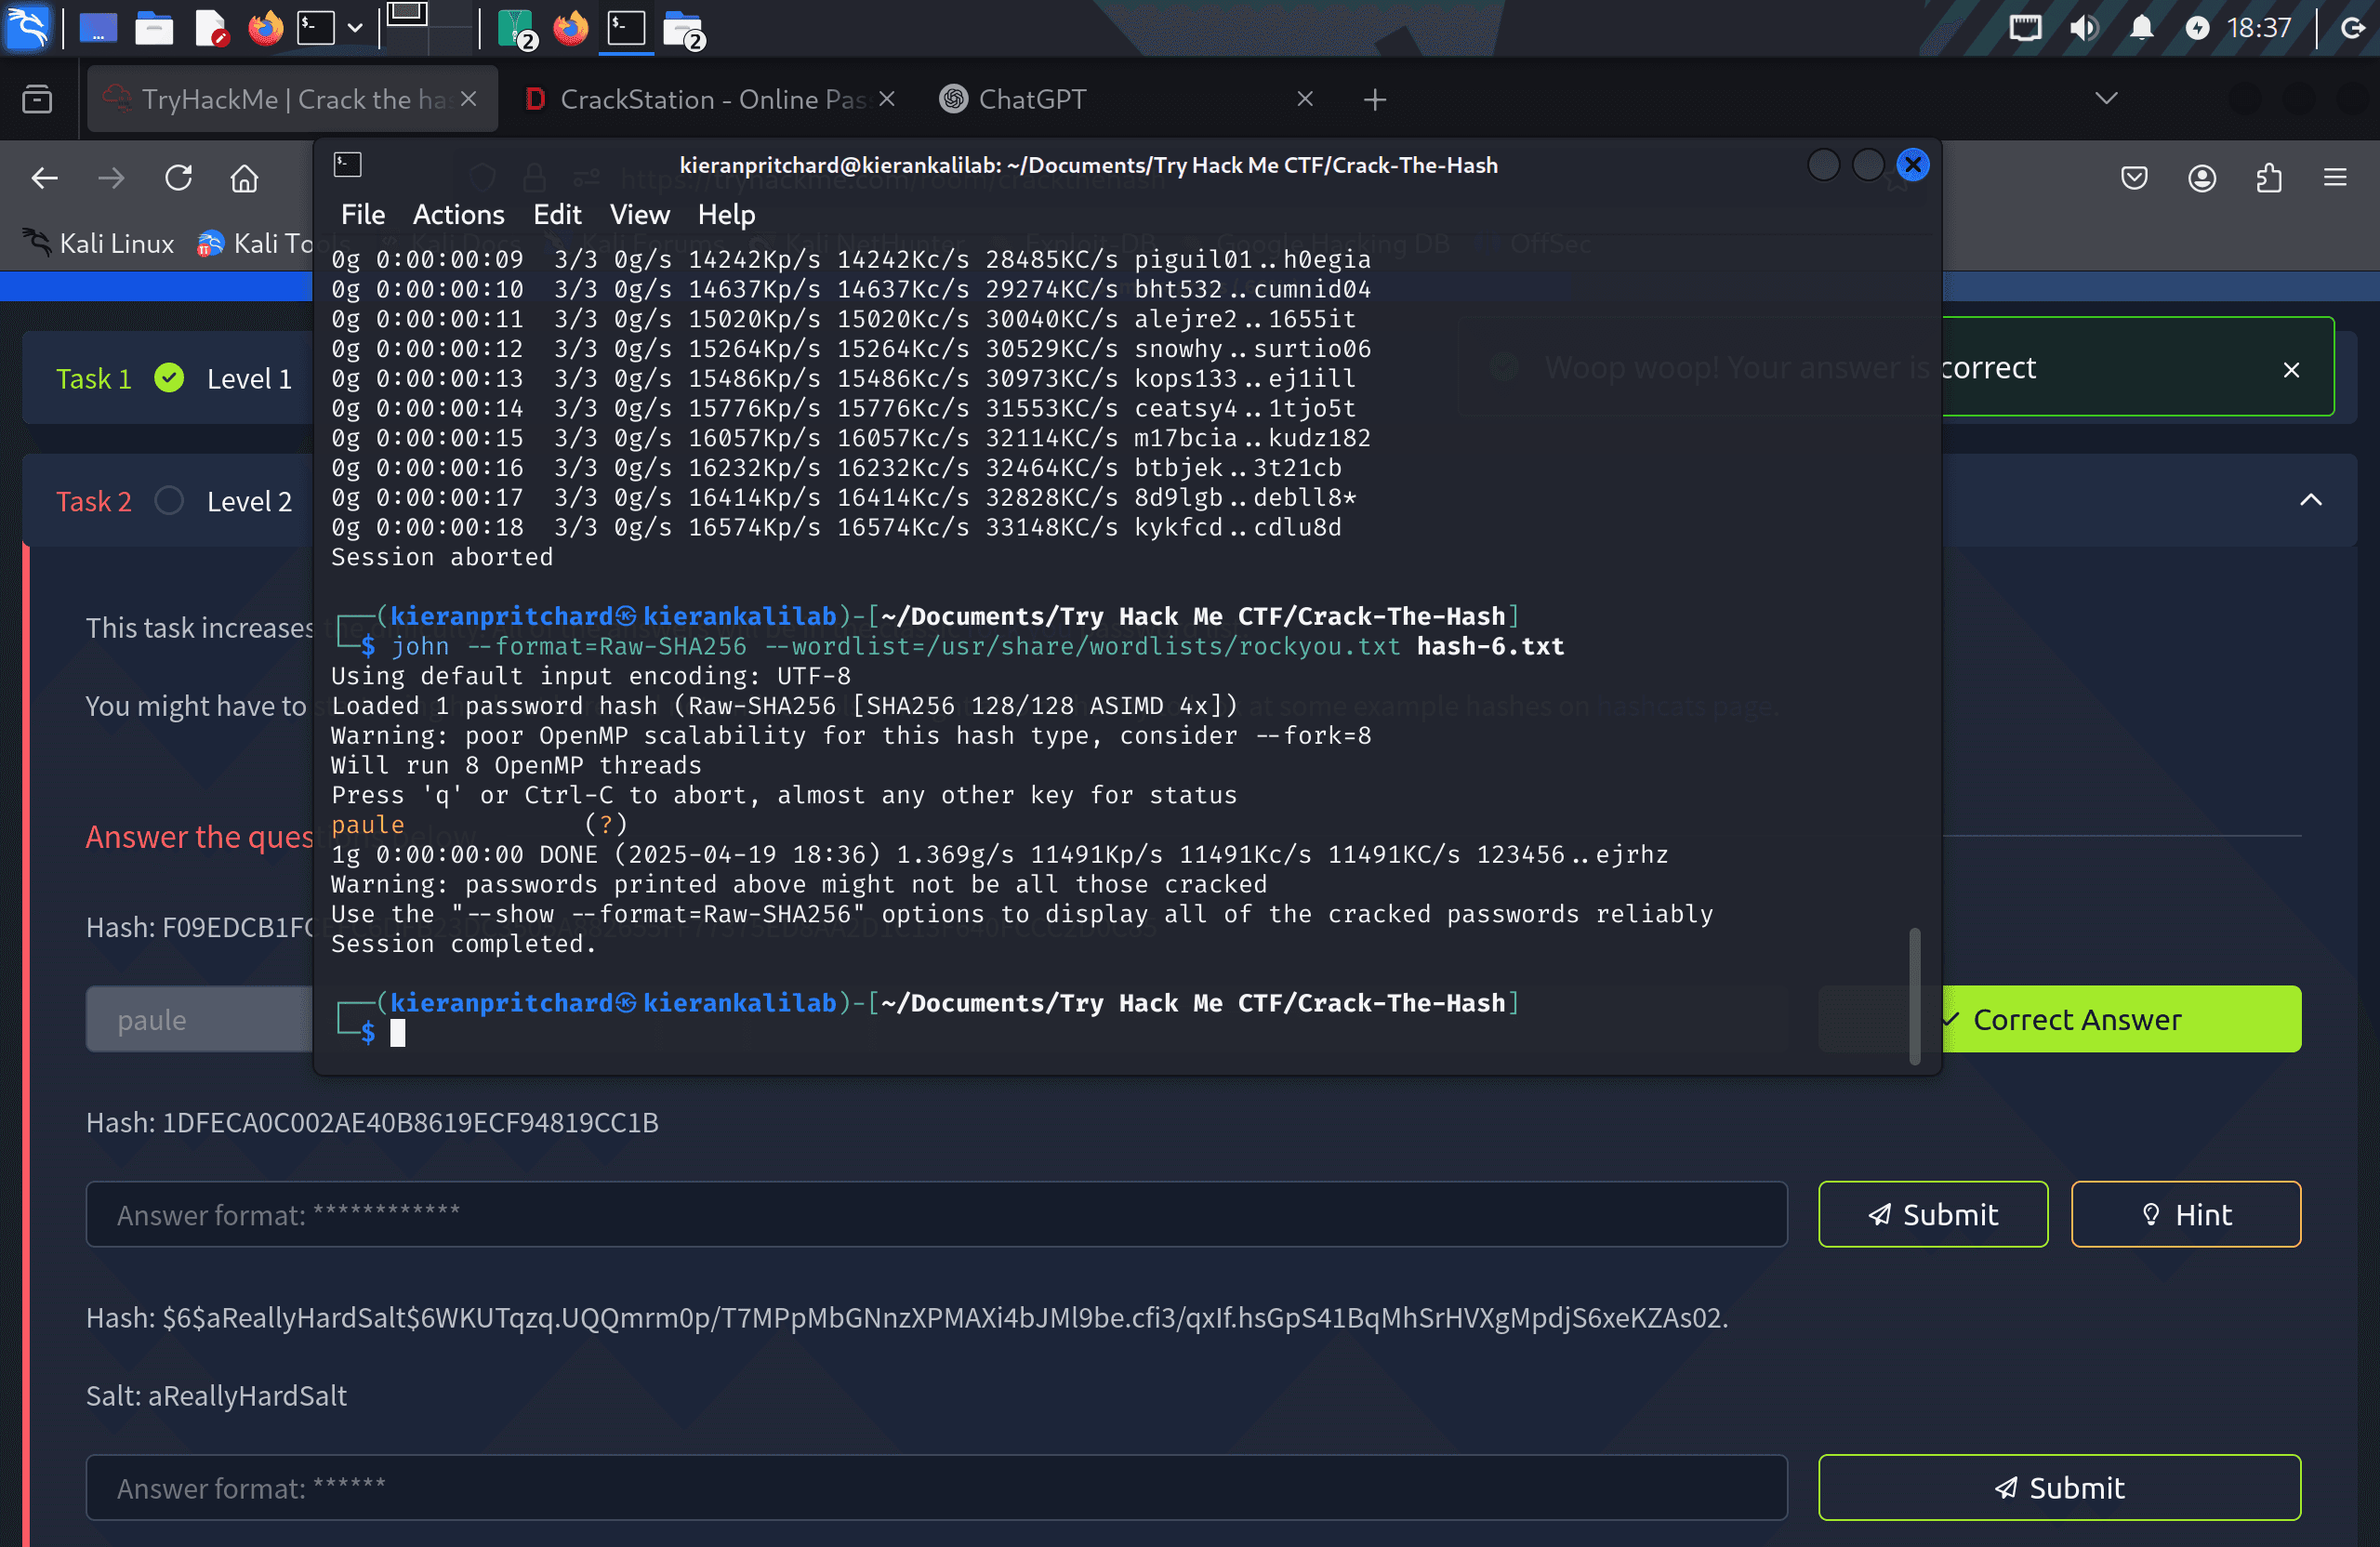
Task: Click 'Session aborted' line in terminal
Action: coord(441,557)
